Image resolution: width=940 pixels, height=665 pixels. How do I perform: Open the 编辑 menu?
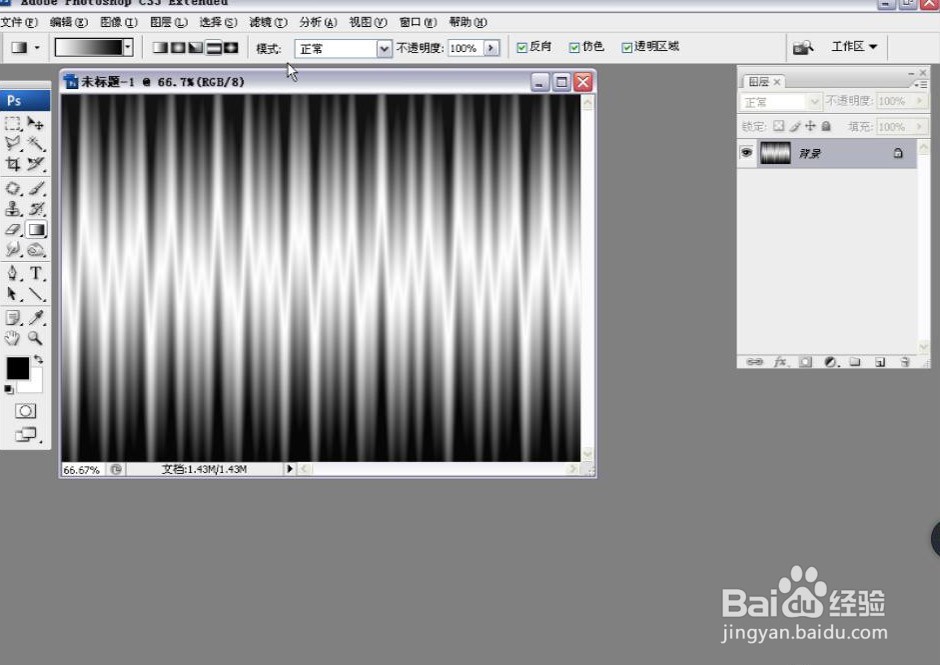68,22
